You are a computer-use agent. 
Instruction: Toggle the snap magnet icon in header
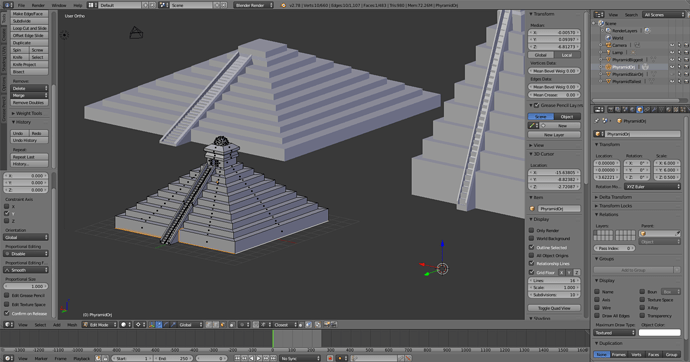click(256, 325)
